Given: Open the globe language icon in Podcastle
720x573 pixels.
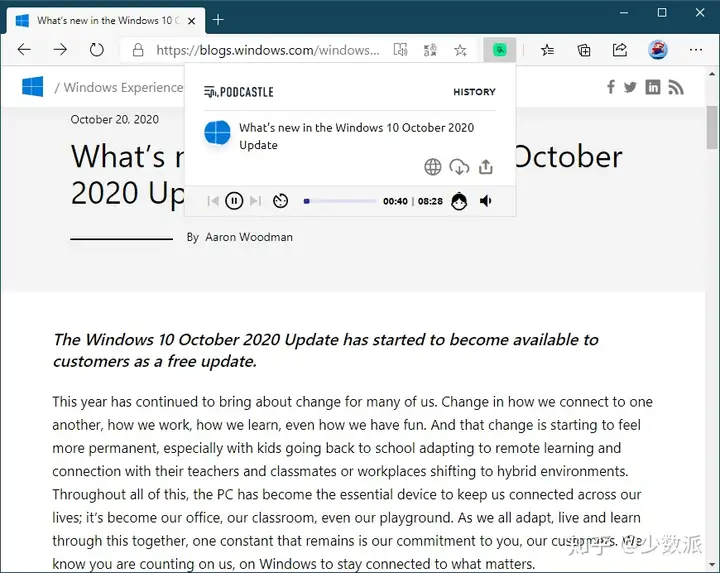Looking at the screenshot, I should (433, 167).
